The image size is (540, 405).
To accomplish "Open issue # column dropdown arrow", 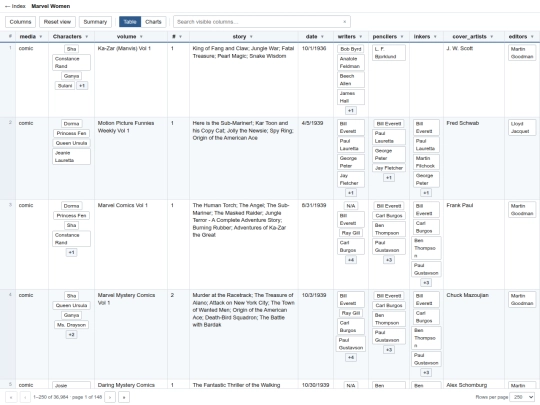I will [180, 37].
